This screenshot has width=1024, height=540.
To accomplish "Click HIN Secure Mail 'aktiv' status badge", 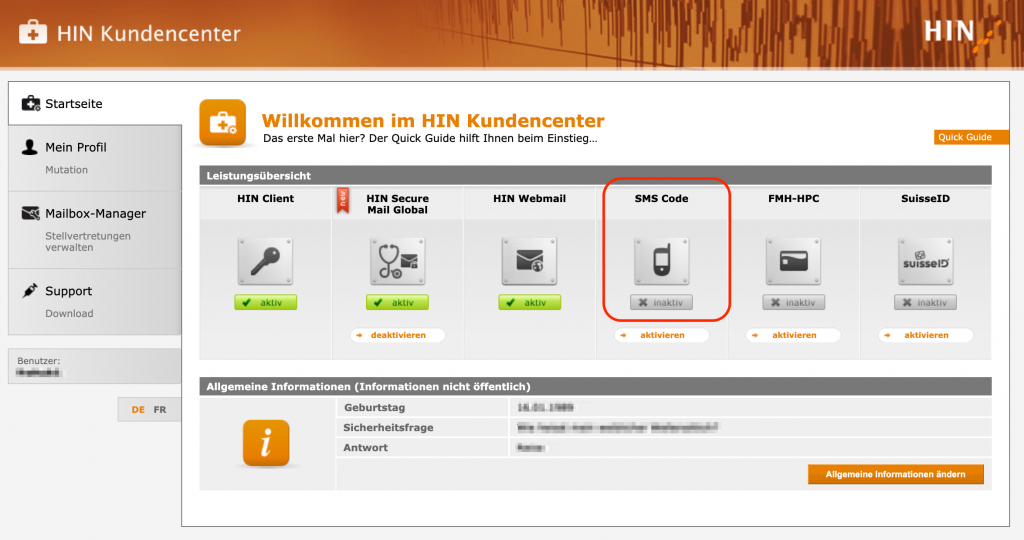I will tap(397, 302).
